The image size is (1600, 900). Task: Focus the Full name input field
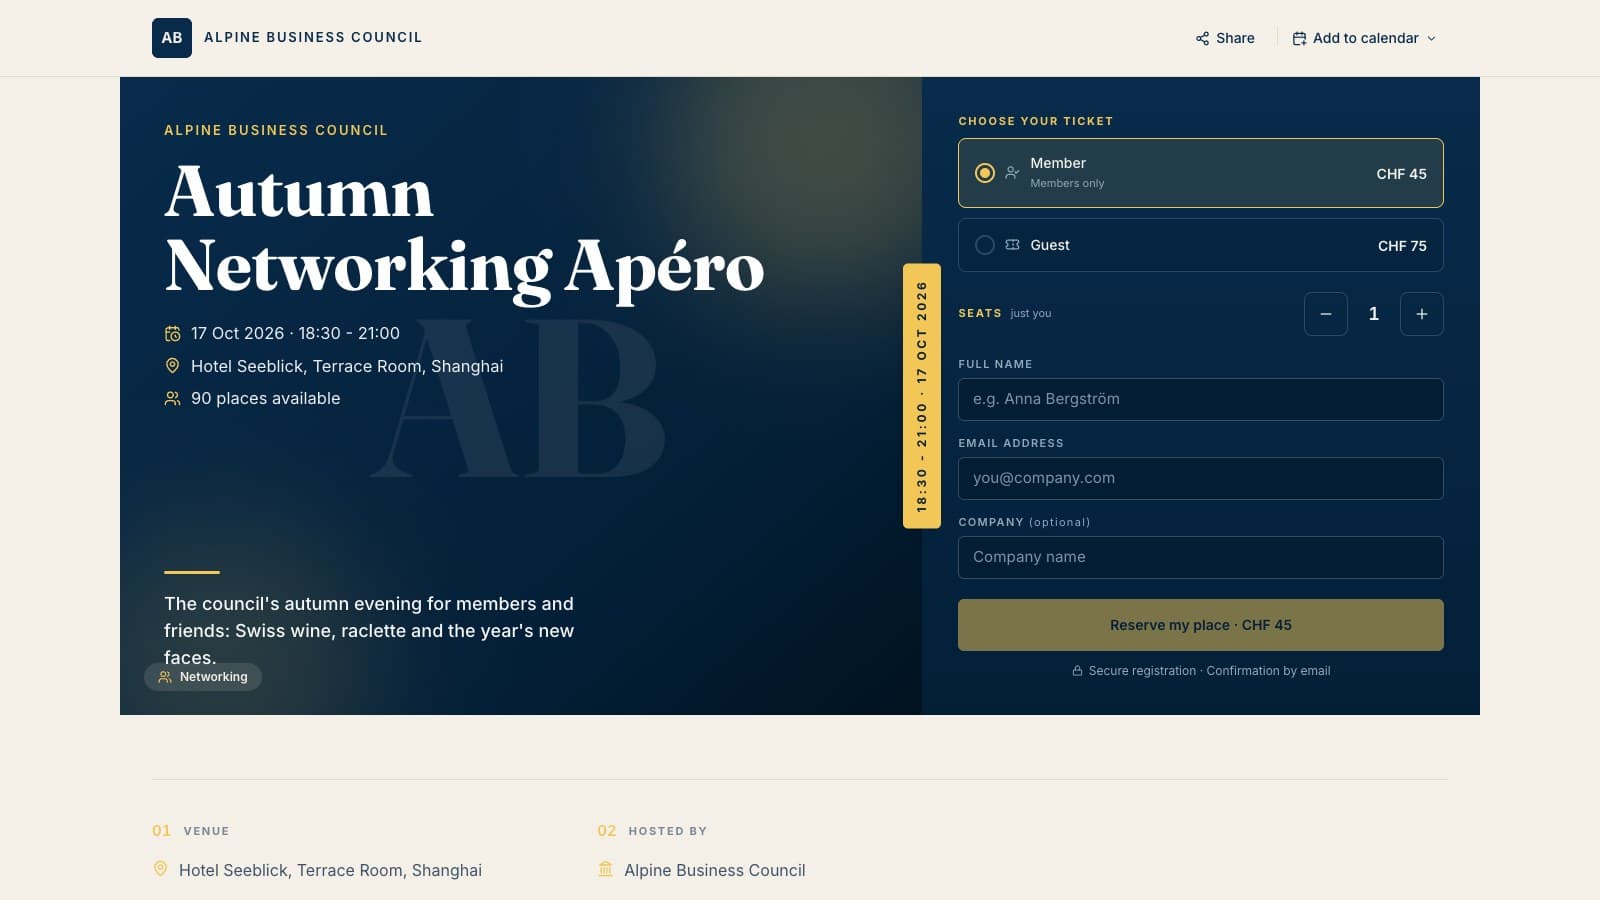point(1200,399)
